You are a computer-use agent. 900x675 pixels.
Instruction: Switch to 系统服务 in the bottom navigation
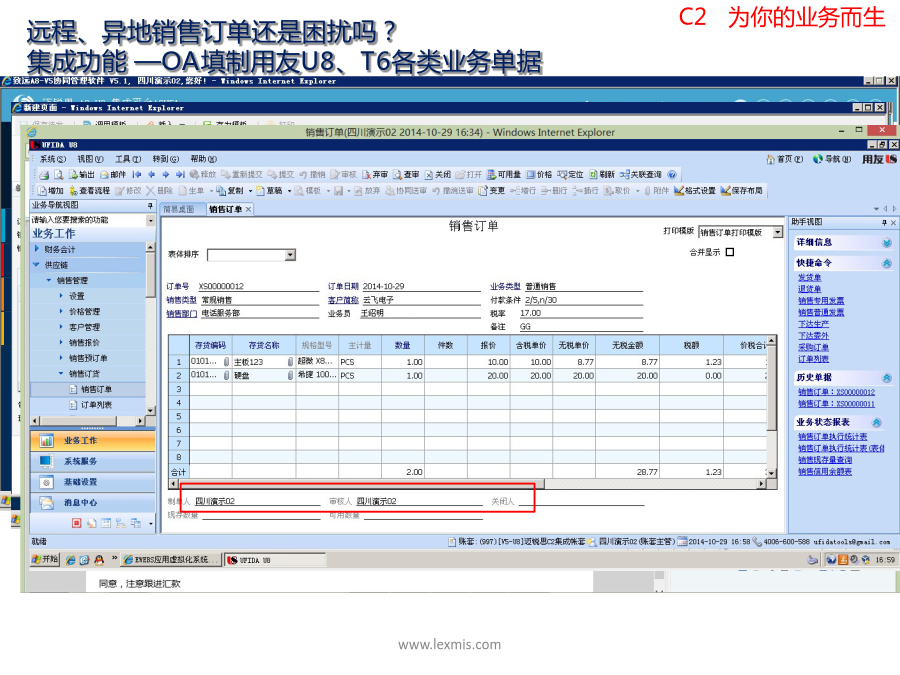point(92,461)
